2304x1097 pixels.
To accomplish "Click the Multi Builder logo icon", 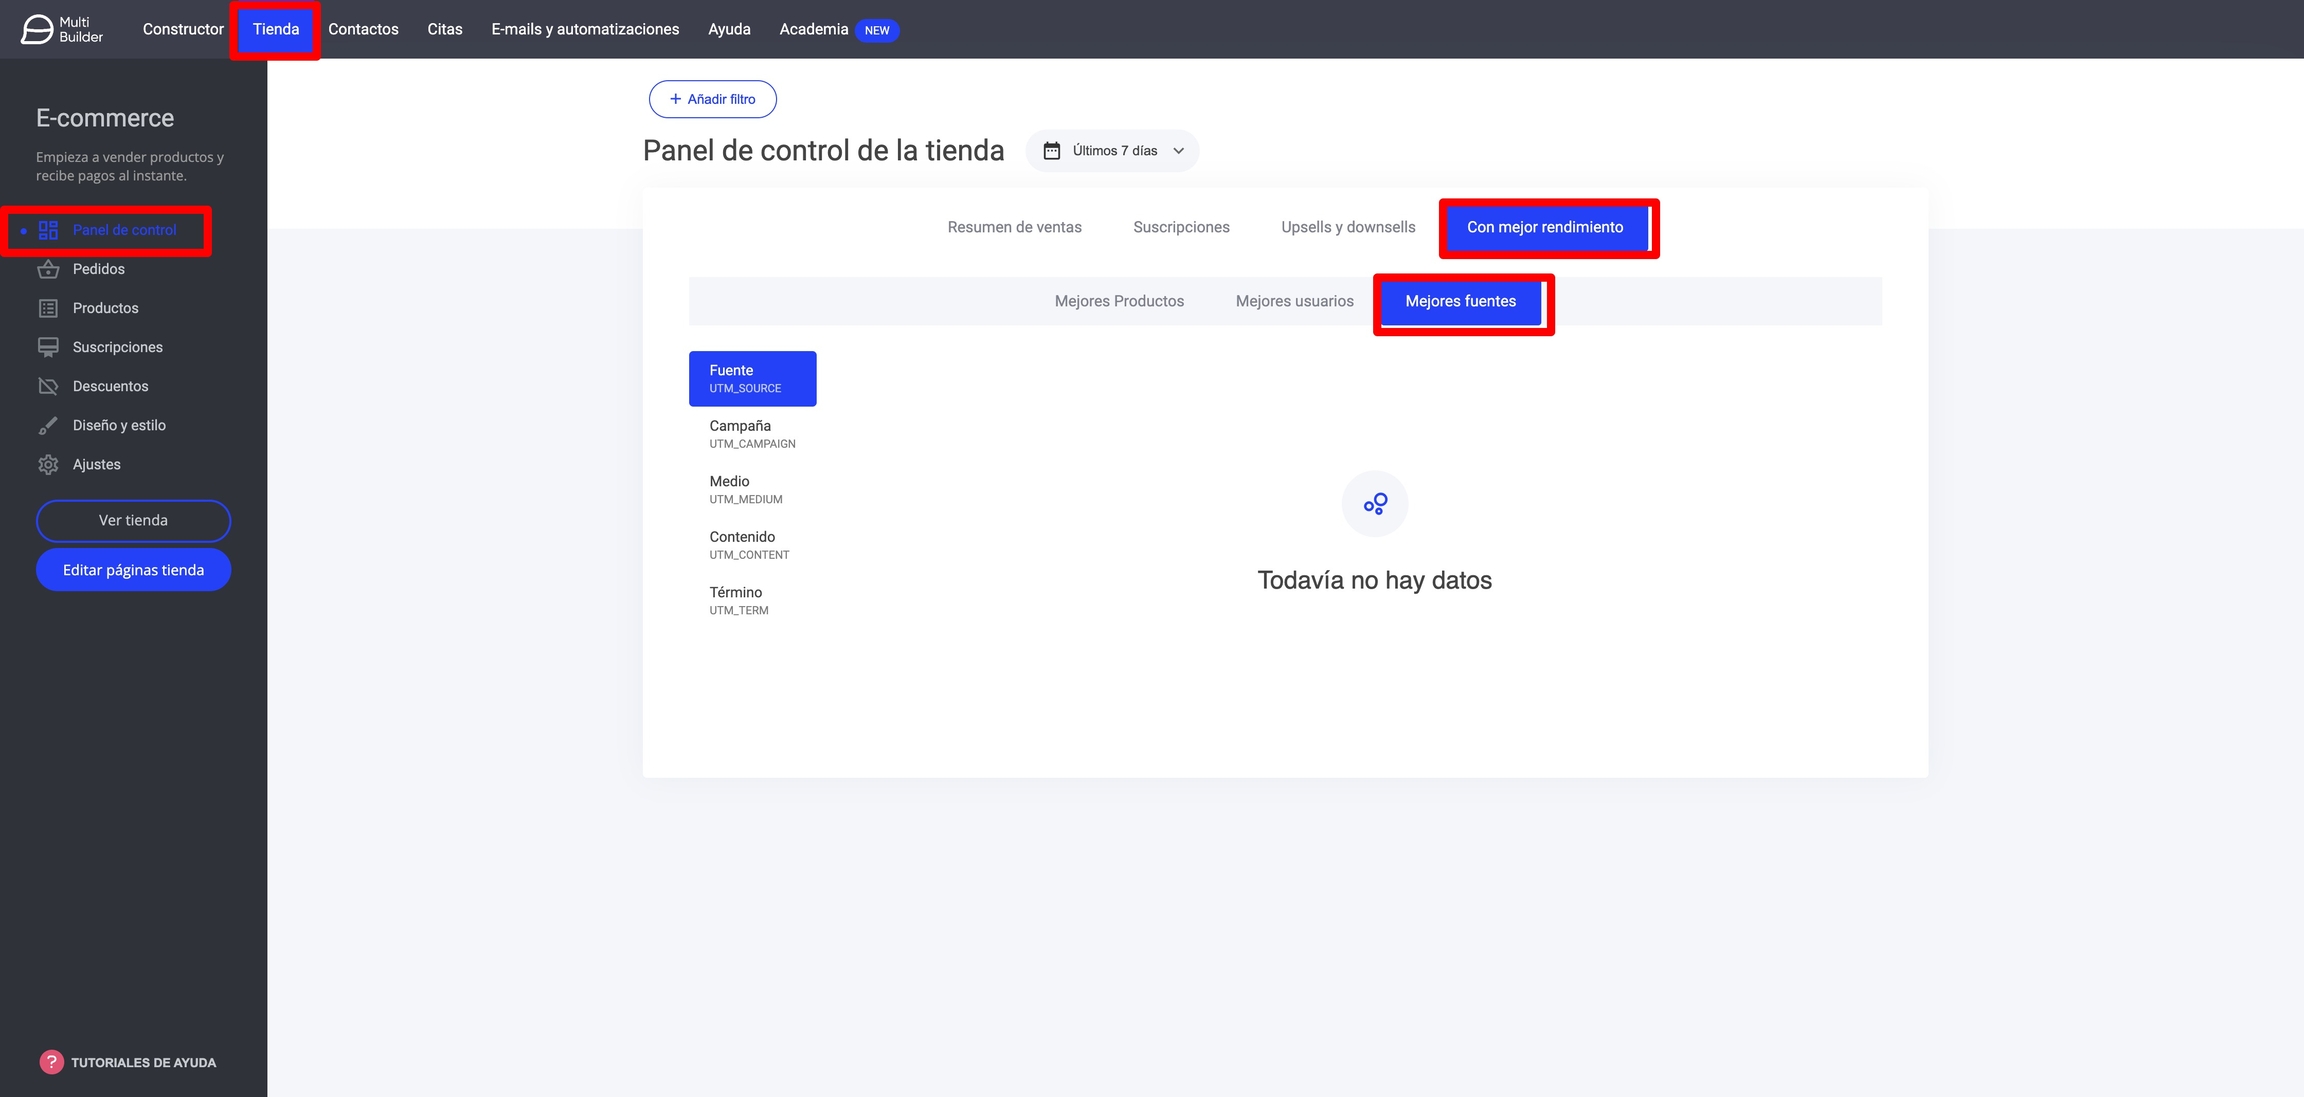I will 37,29.
